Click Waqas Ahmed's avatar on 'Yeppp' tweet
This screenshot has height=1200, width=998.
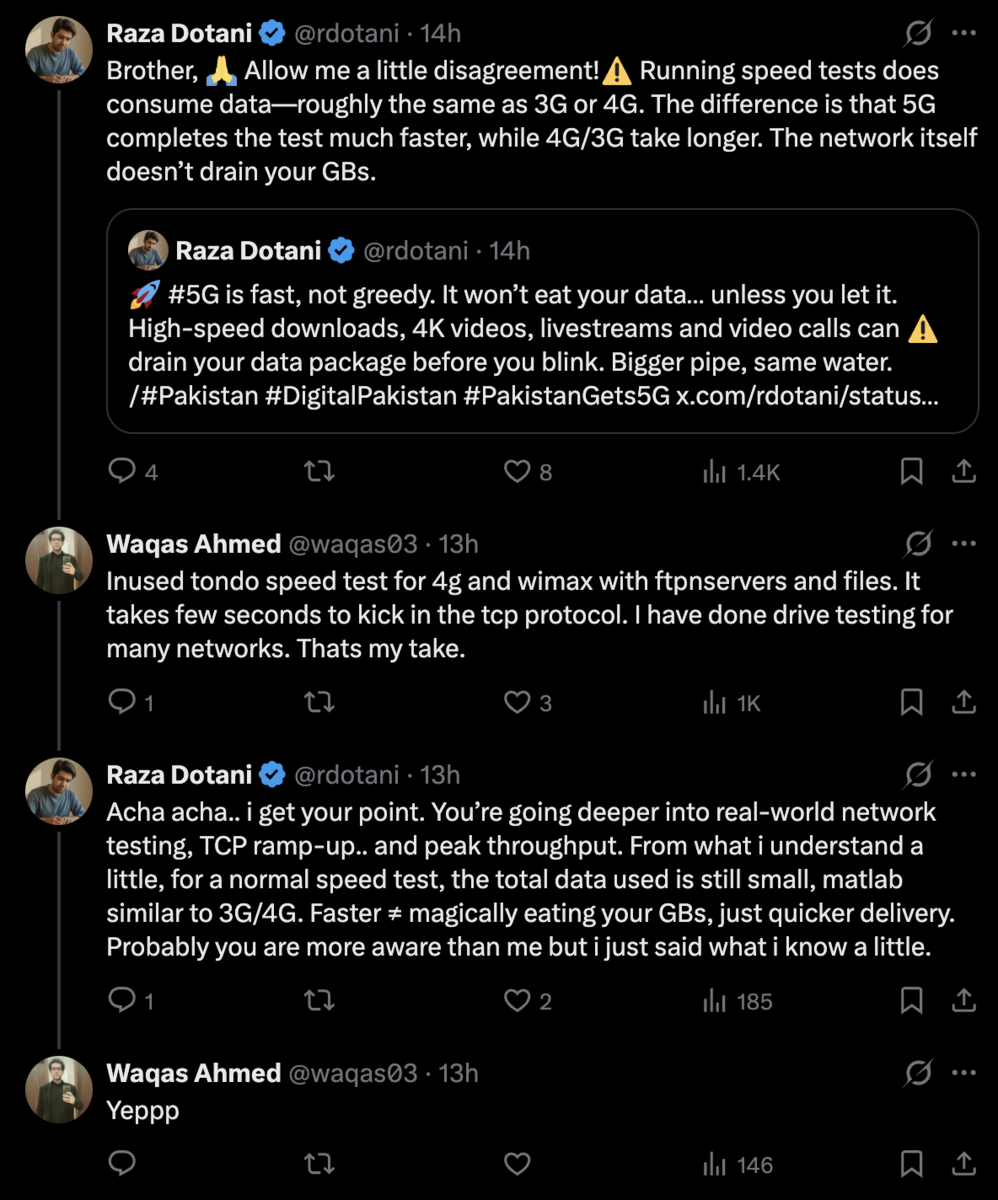[x=56, y=1087]
